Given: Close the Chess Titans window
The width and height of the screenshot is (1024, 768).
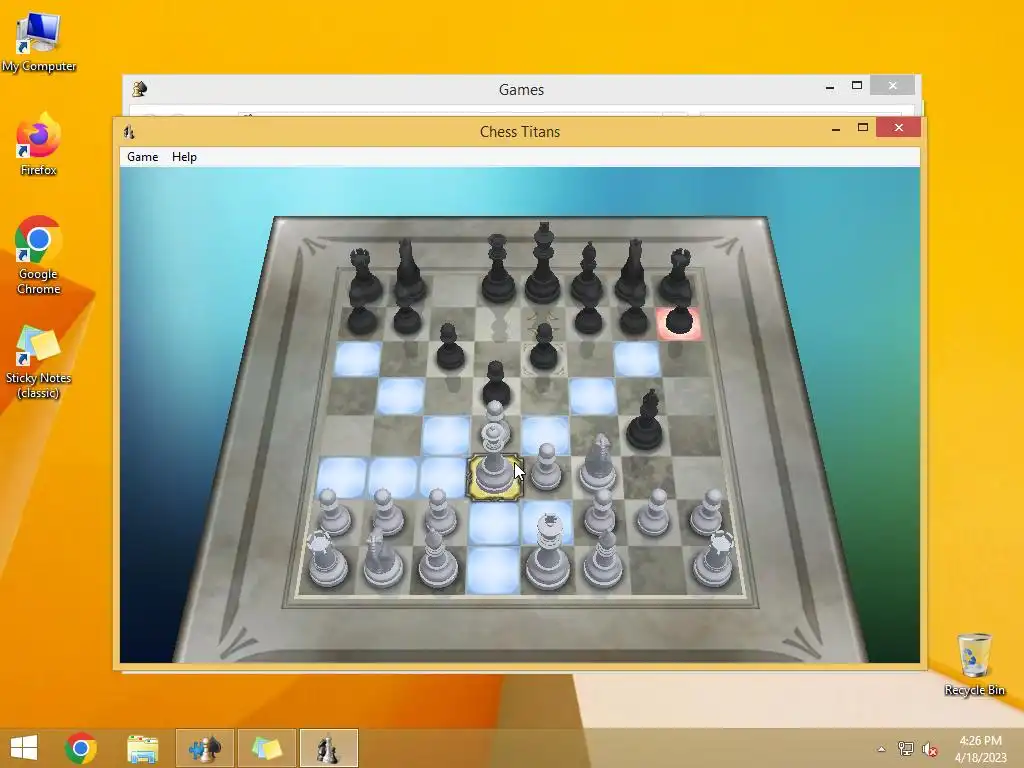Looking at the screenshot, I should click(899, 127).
